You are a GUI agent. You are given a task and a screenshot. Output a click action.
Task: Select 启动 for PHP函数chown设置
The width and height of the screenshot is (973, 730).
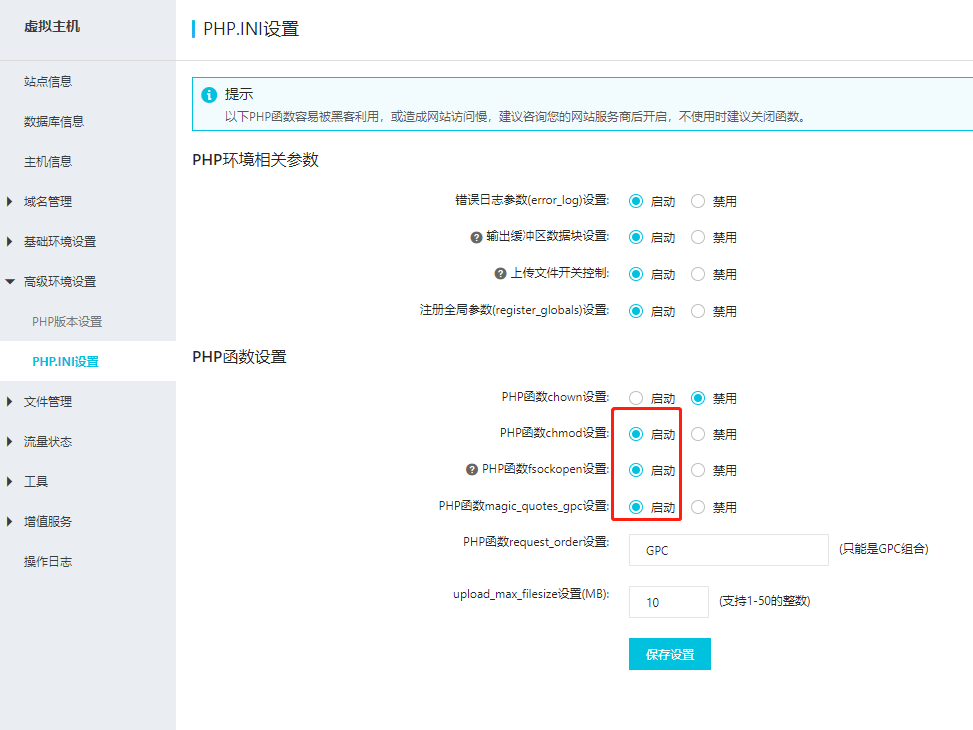[x=636, y=398]
